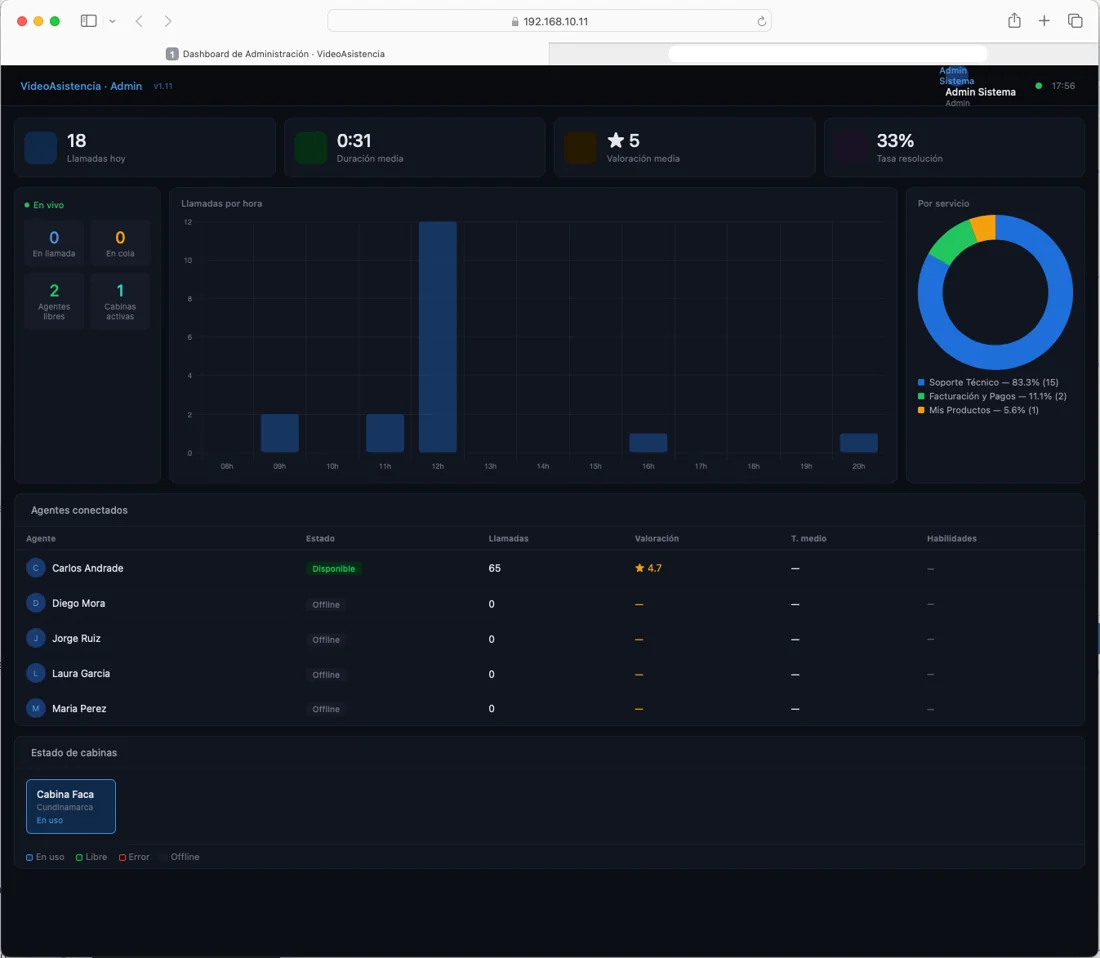Click Diego Mora's Offline badge
Screen dimensions: 1100x958
click(326, 605)
